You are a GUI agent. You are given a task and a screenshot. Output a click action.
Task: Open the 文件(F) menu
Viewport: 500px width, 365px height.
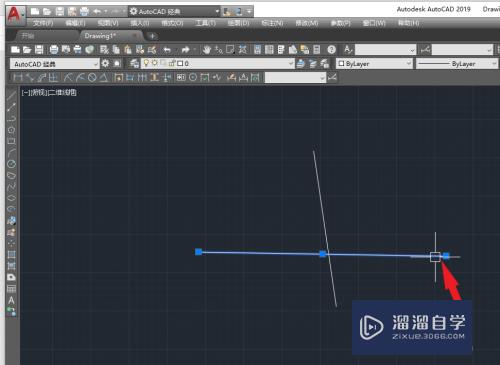click(x=43, y=23)
